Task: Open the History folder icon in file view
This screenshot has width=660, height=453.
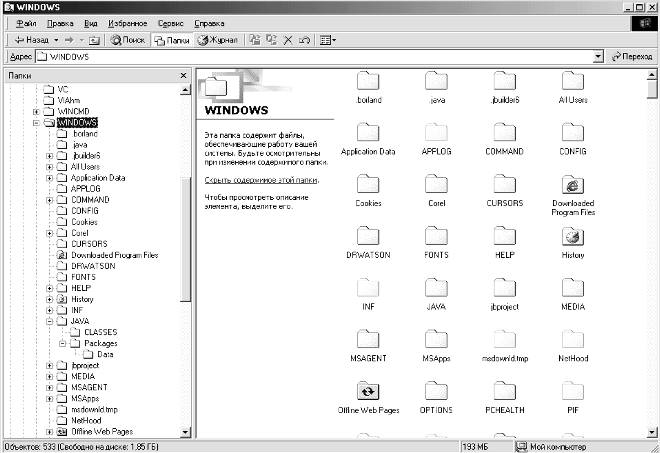Action: click(573, 237)
